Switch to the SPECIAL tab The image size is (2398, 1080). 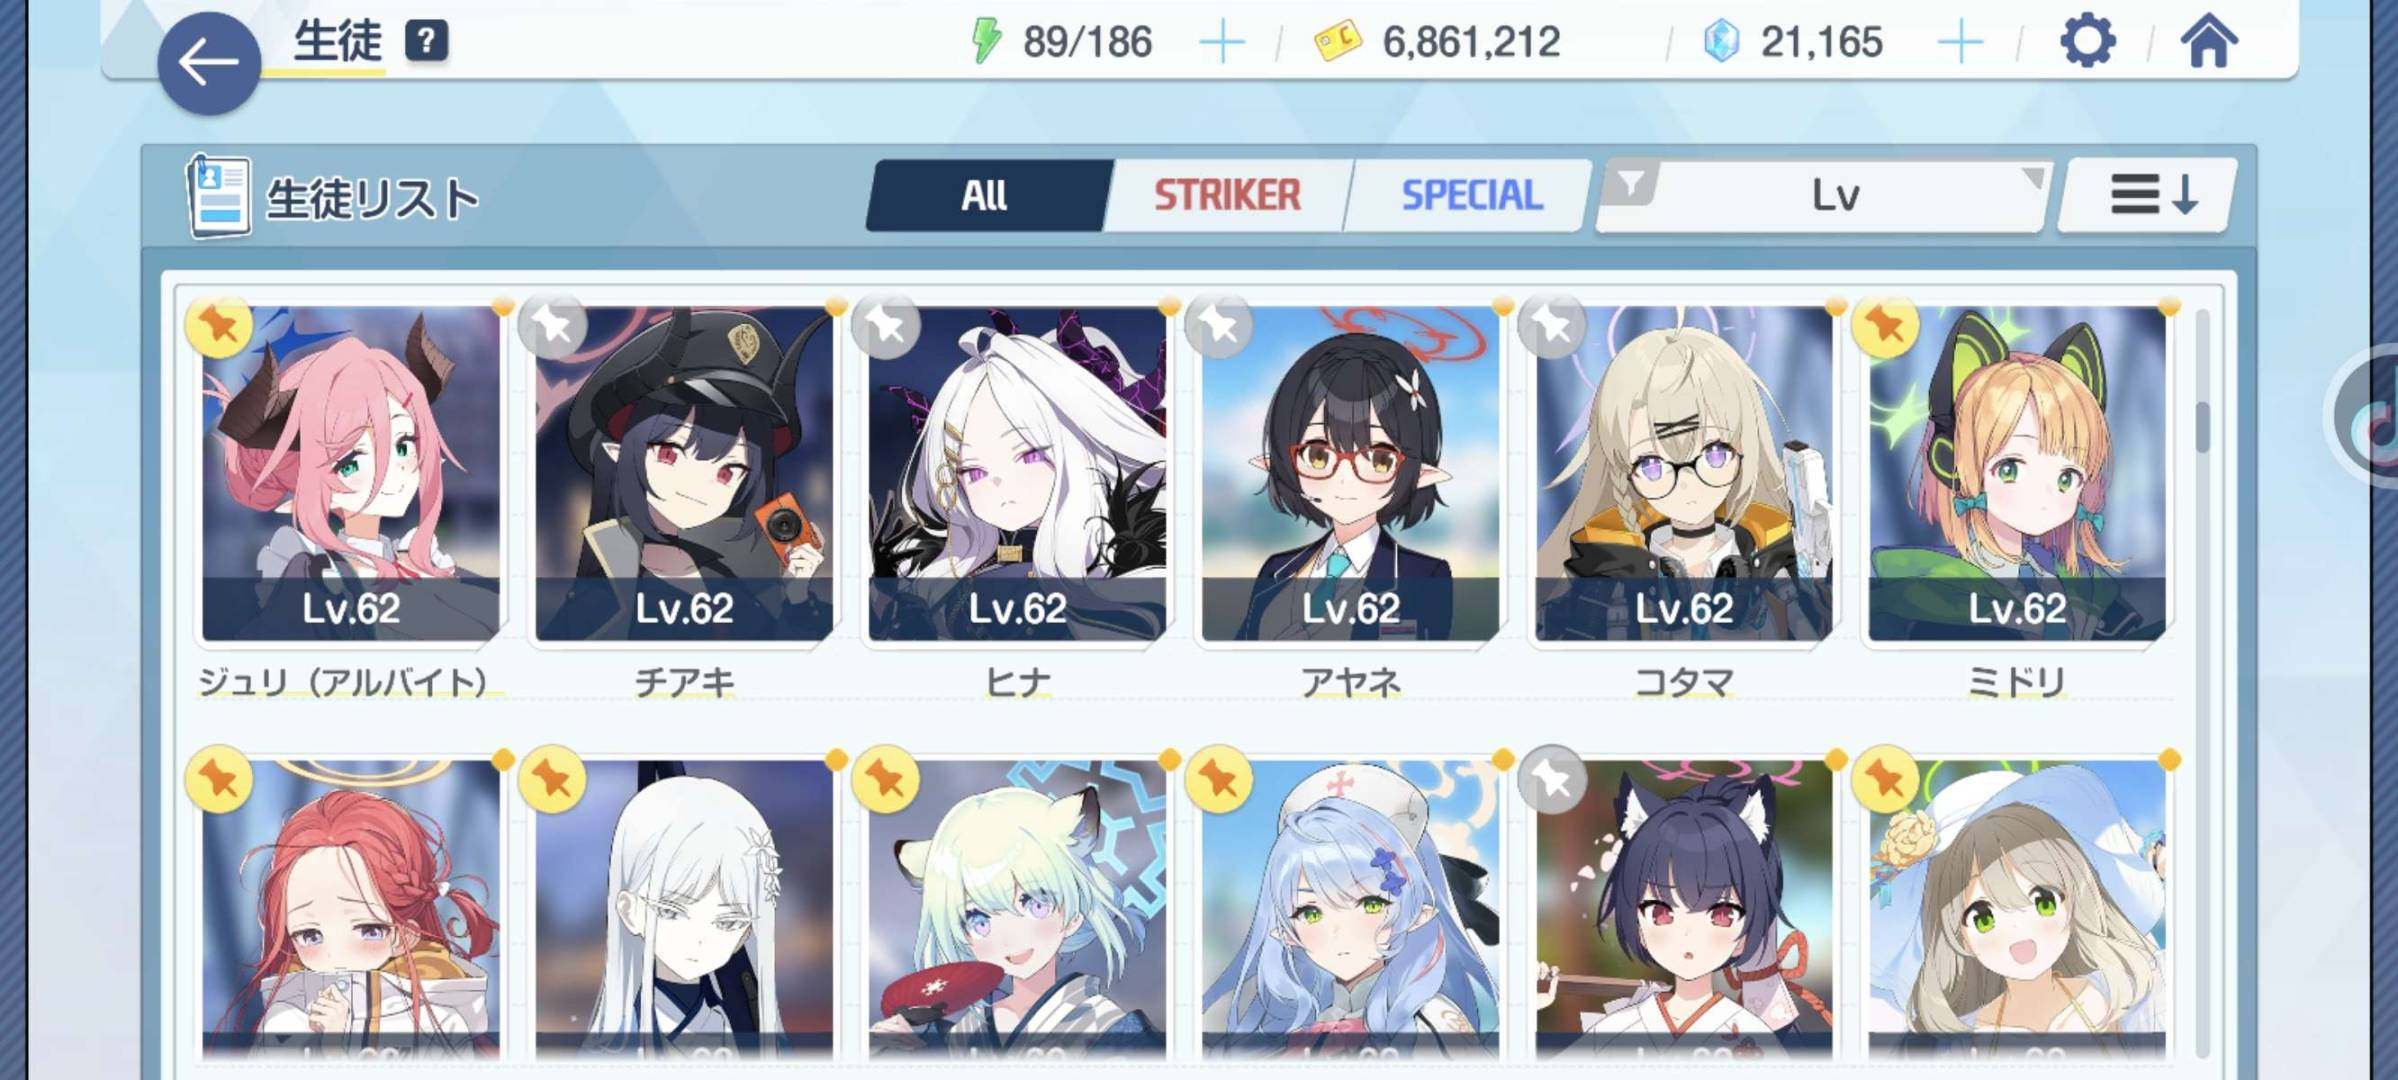(x=1471, y=195)
